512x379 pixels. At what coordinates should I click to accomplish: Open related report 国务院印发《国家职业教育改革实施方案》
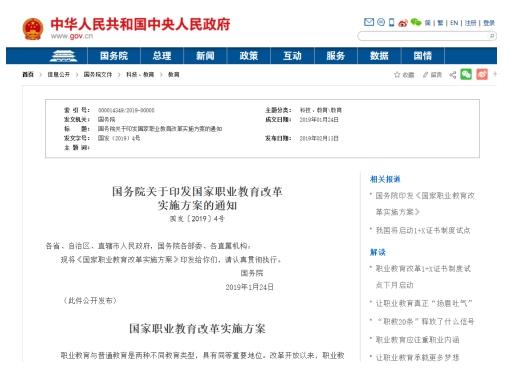click(425, 204)
